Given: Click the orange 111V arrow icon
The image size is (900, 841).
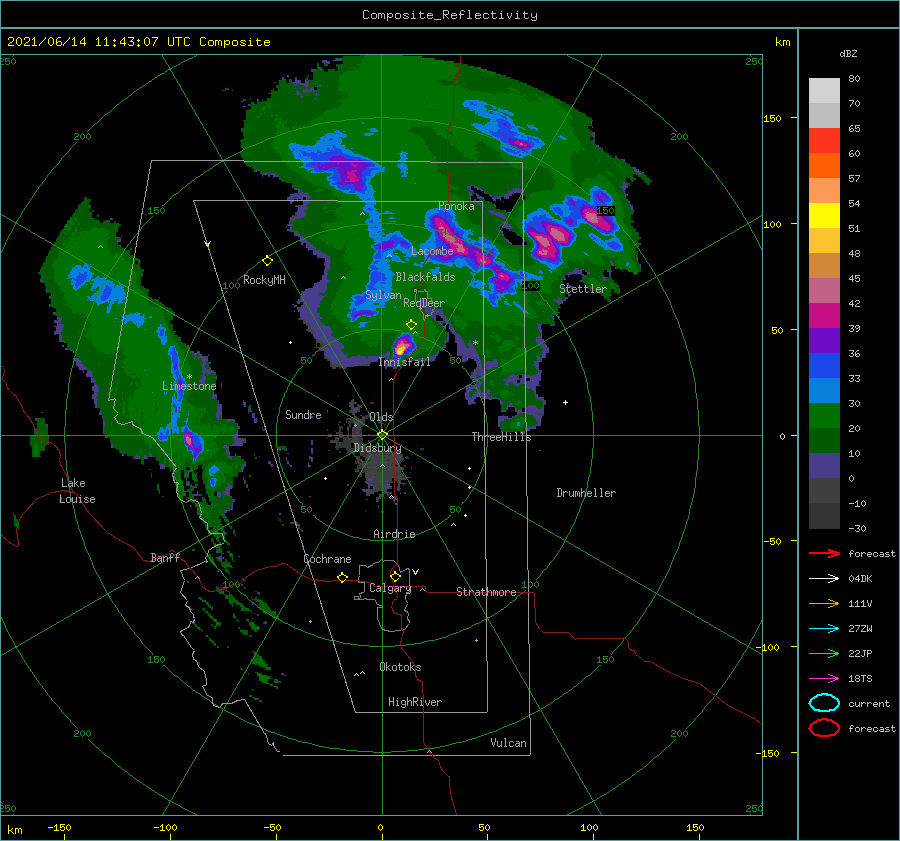Looking at the screenshot, I should pyautogui.click(x=824, y=603).
